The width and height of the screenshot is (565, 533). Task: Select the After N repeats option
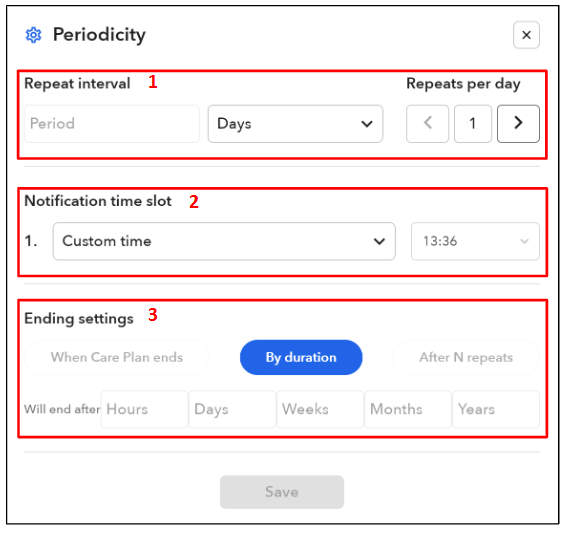[x=466, y=357]
